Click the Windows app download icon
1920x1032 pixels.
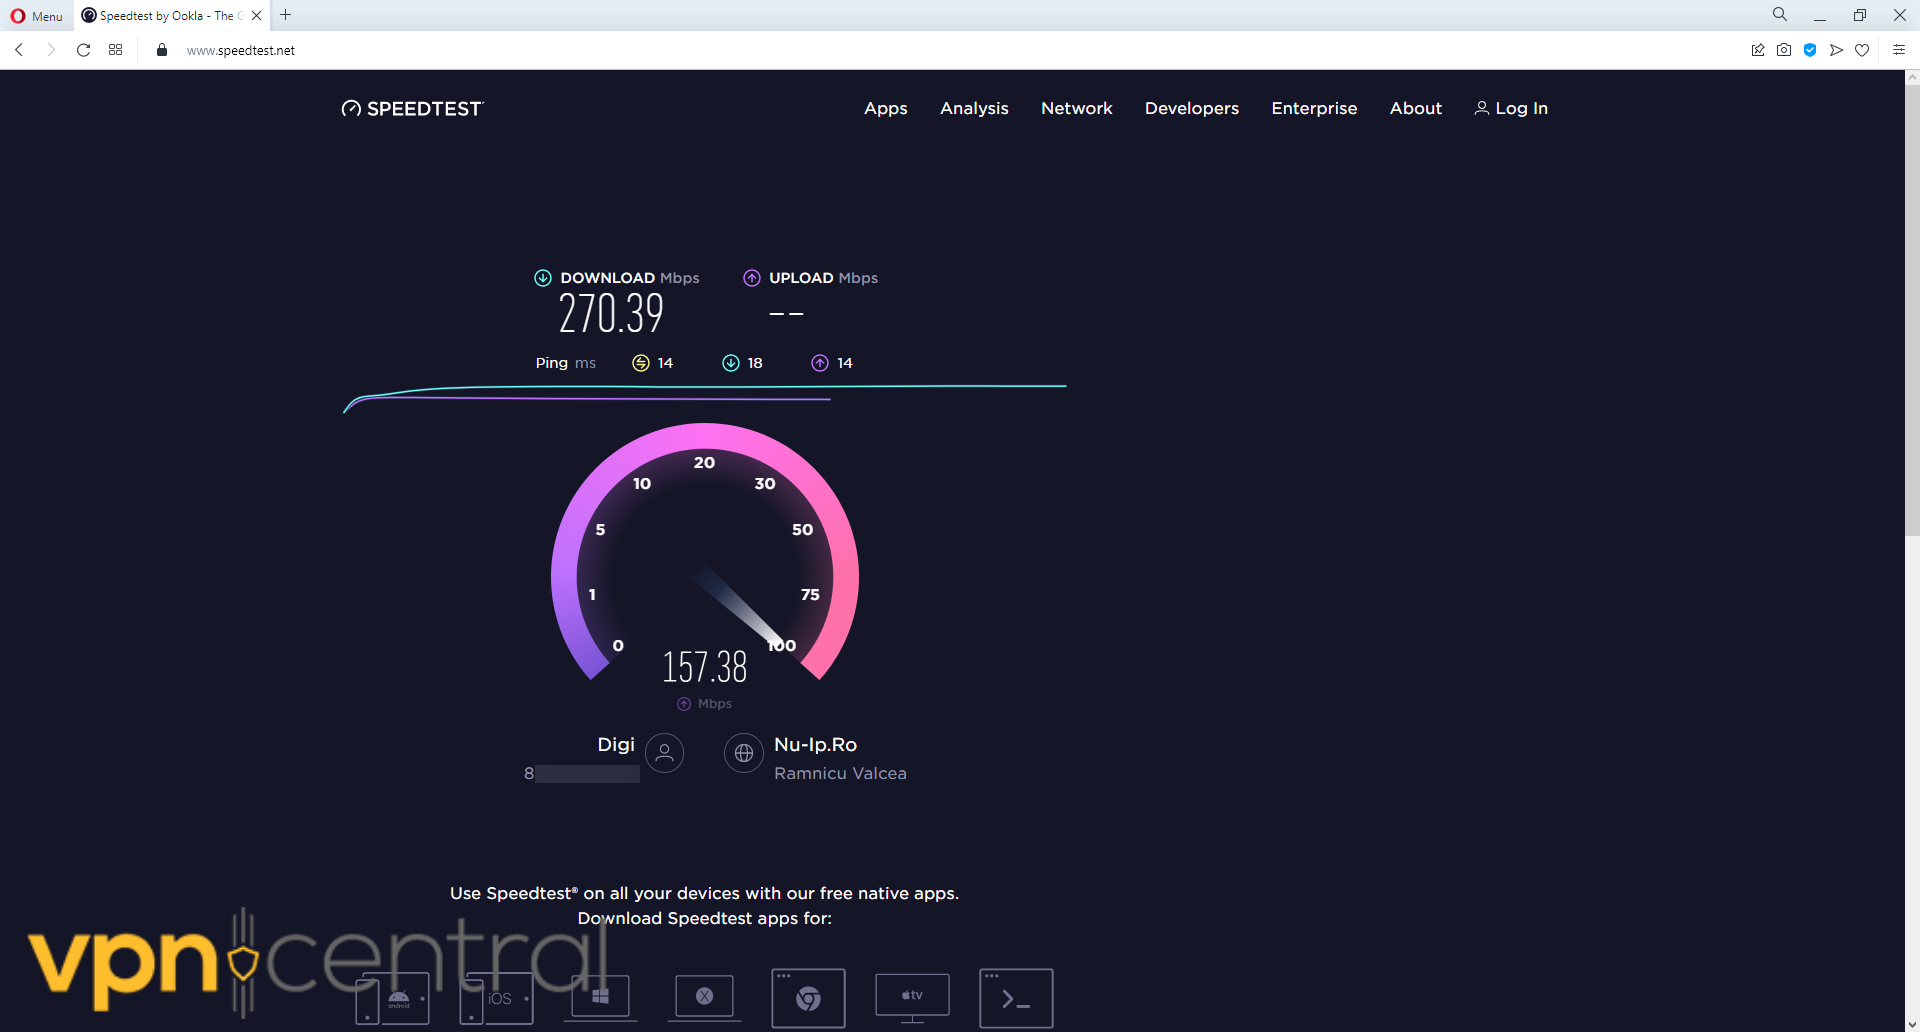pos(600,997)
